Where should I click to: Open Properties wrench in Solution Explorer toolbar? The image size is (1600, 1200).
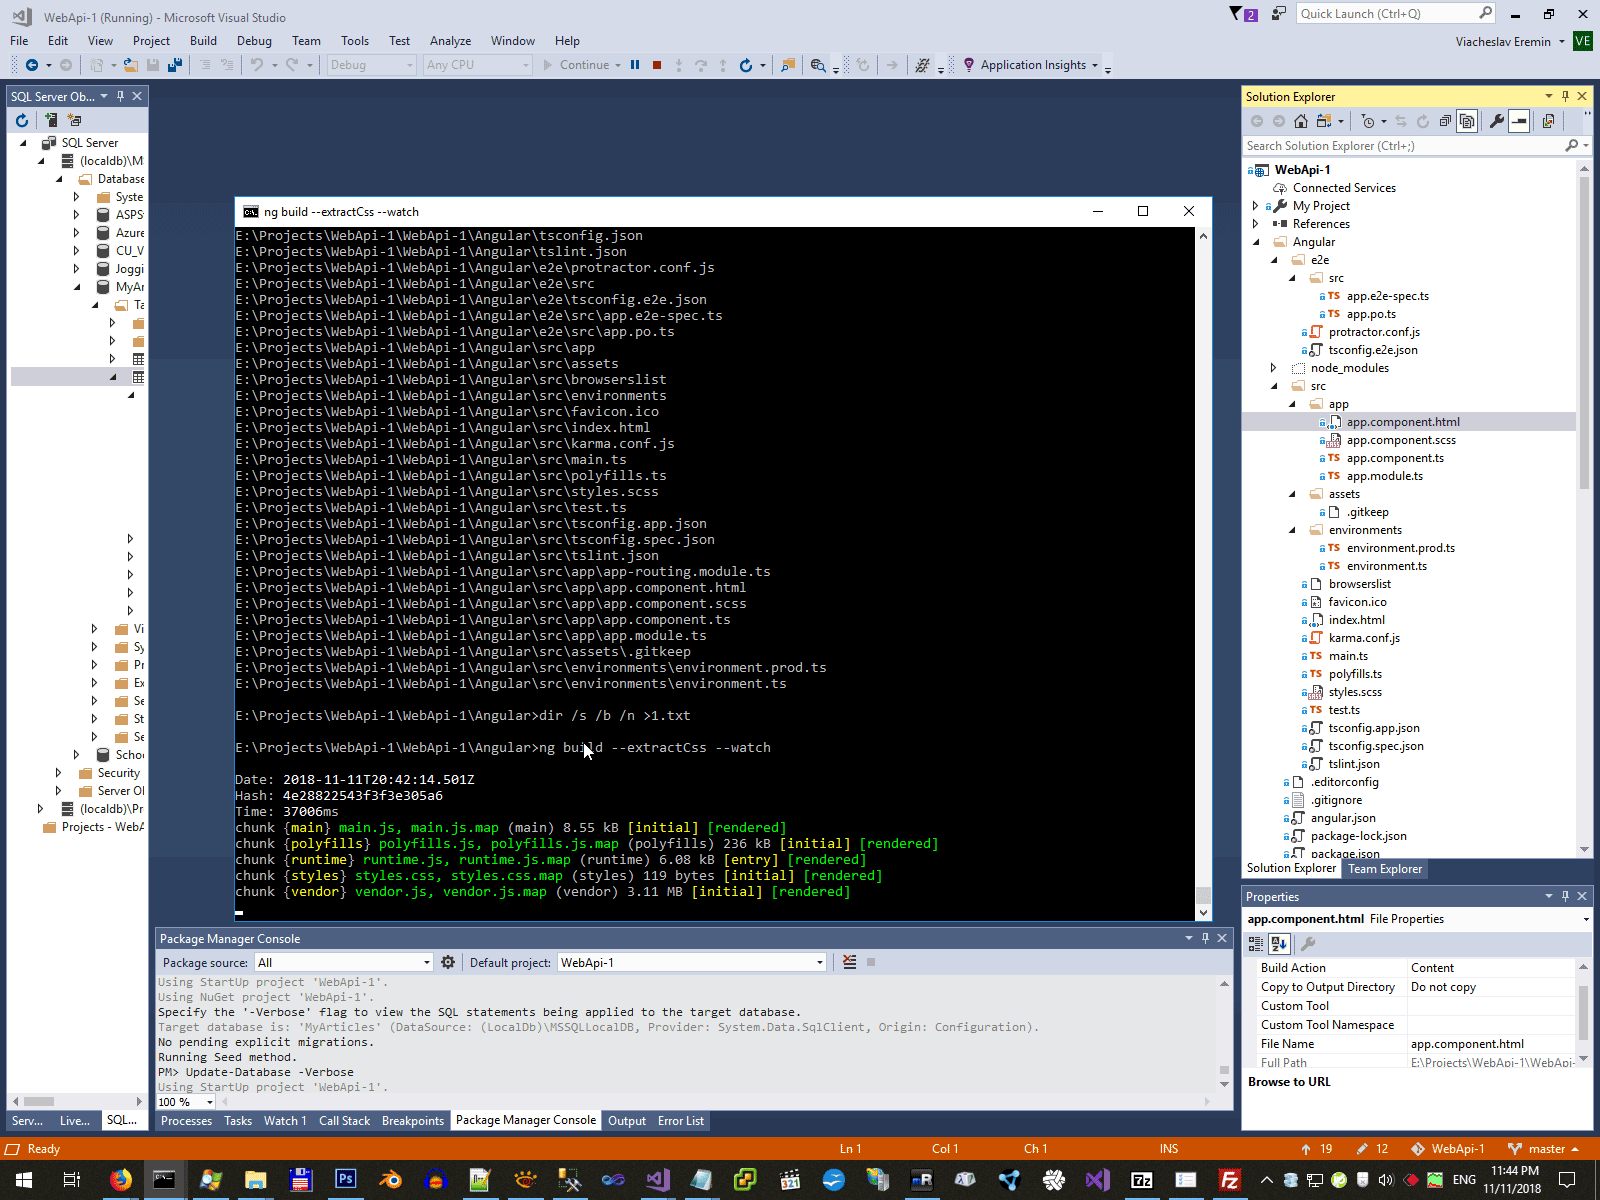(1497, 121)
